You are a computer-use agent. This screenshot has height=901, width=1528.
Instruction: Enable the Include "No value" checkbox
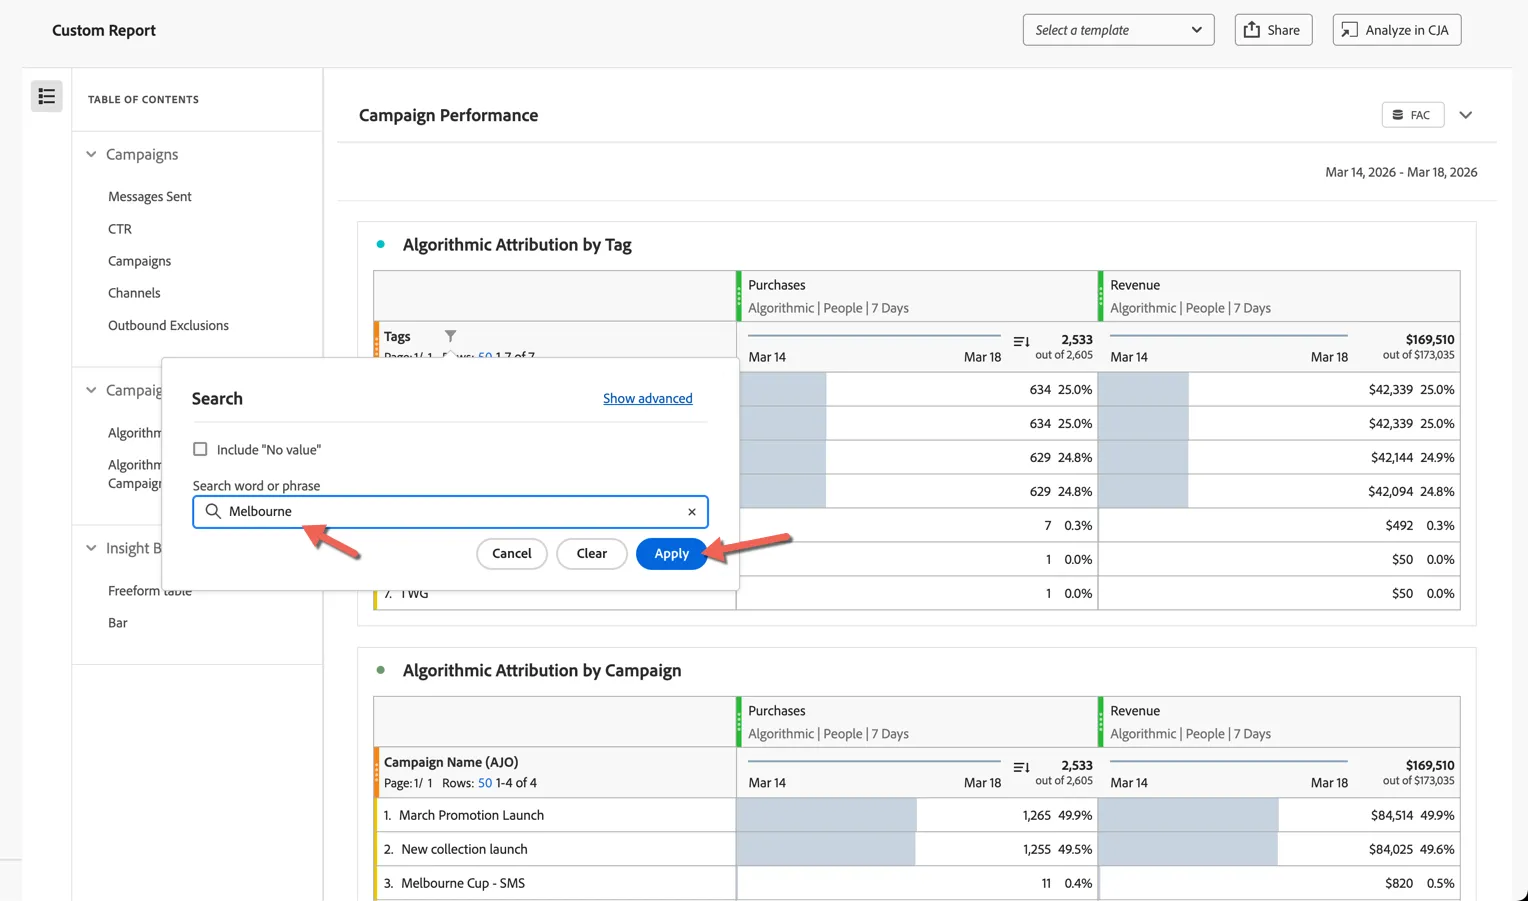(x=200, y=449)
